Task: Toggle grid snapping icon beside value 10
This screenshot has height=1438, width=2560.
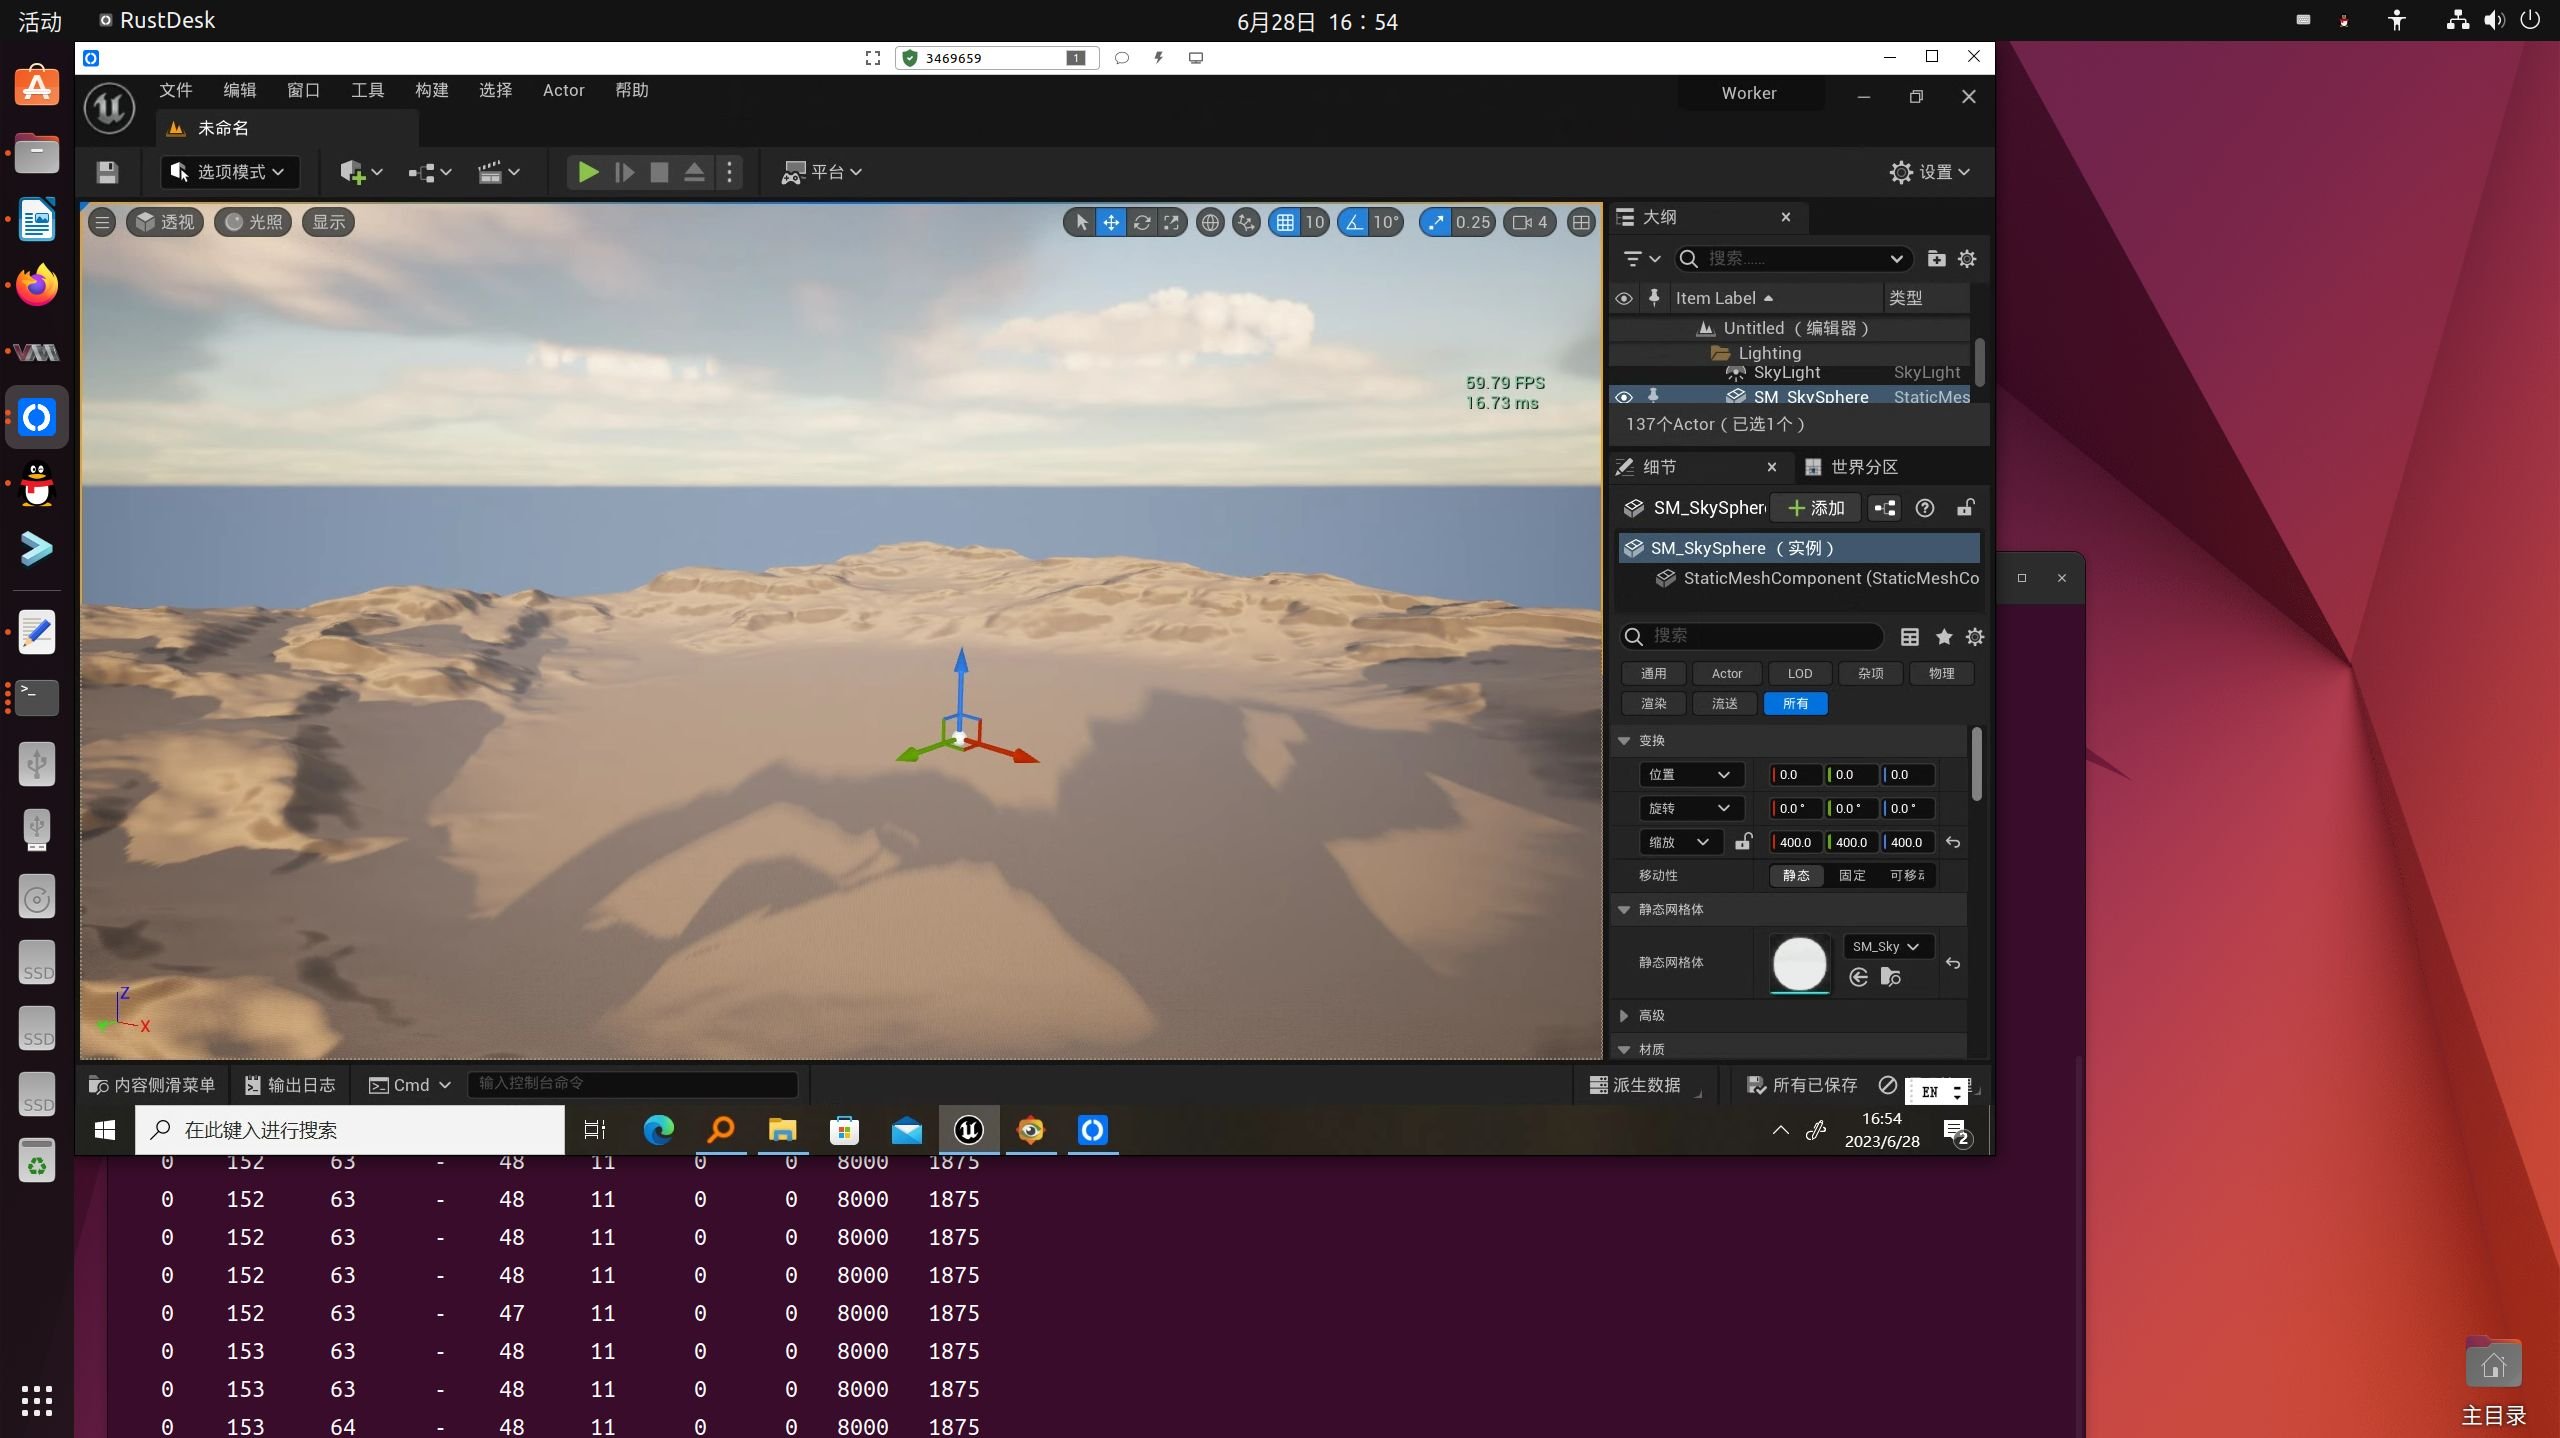Action: pyautogui.click(x=1285, y=222)
